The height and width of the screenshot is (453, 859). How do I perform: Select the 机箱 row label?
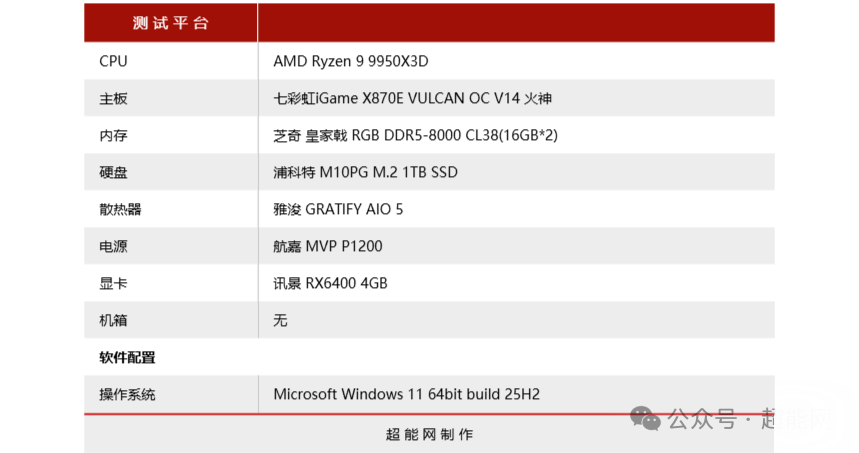[113, 320]
